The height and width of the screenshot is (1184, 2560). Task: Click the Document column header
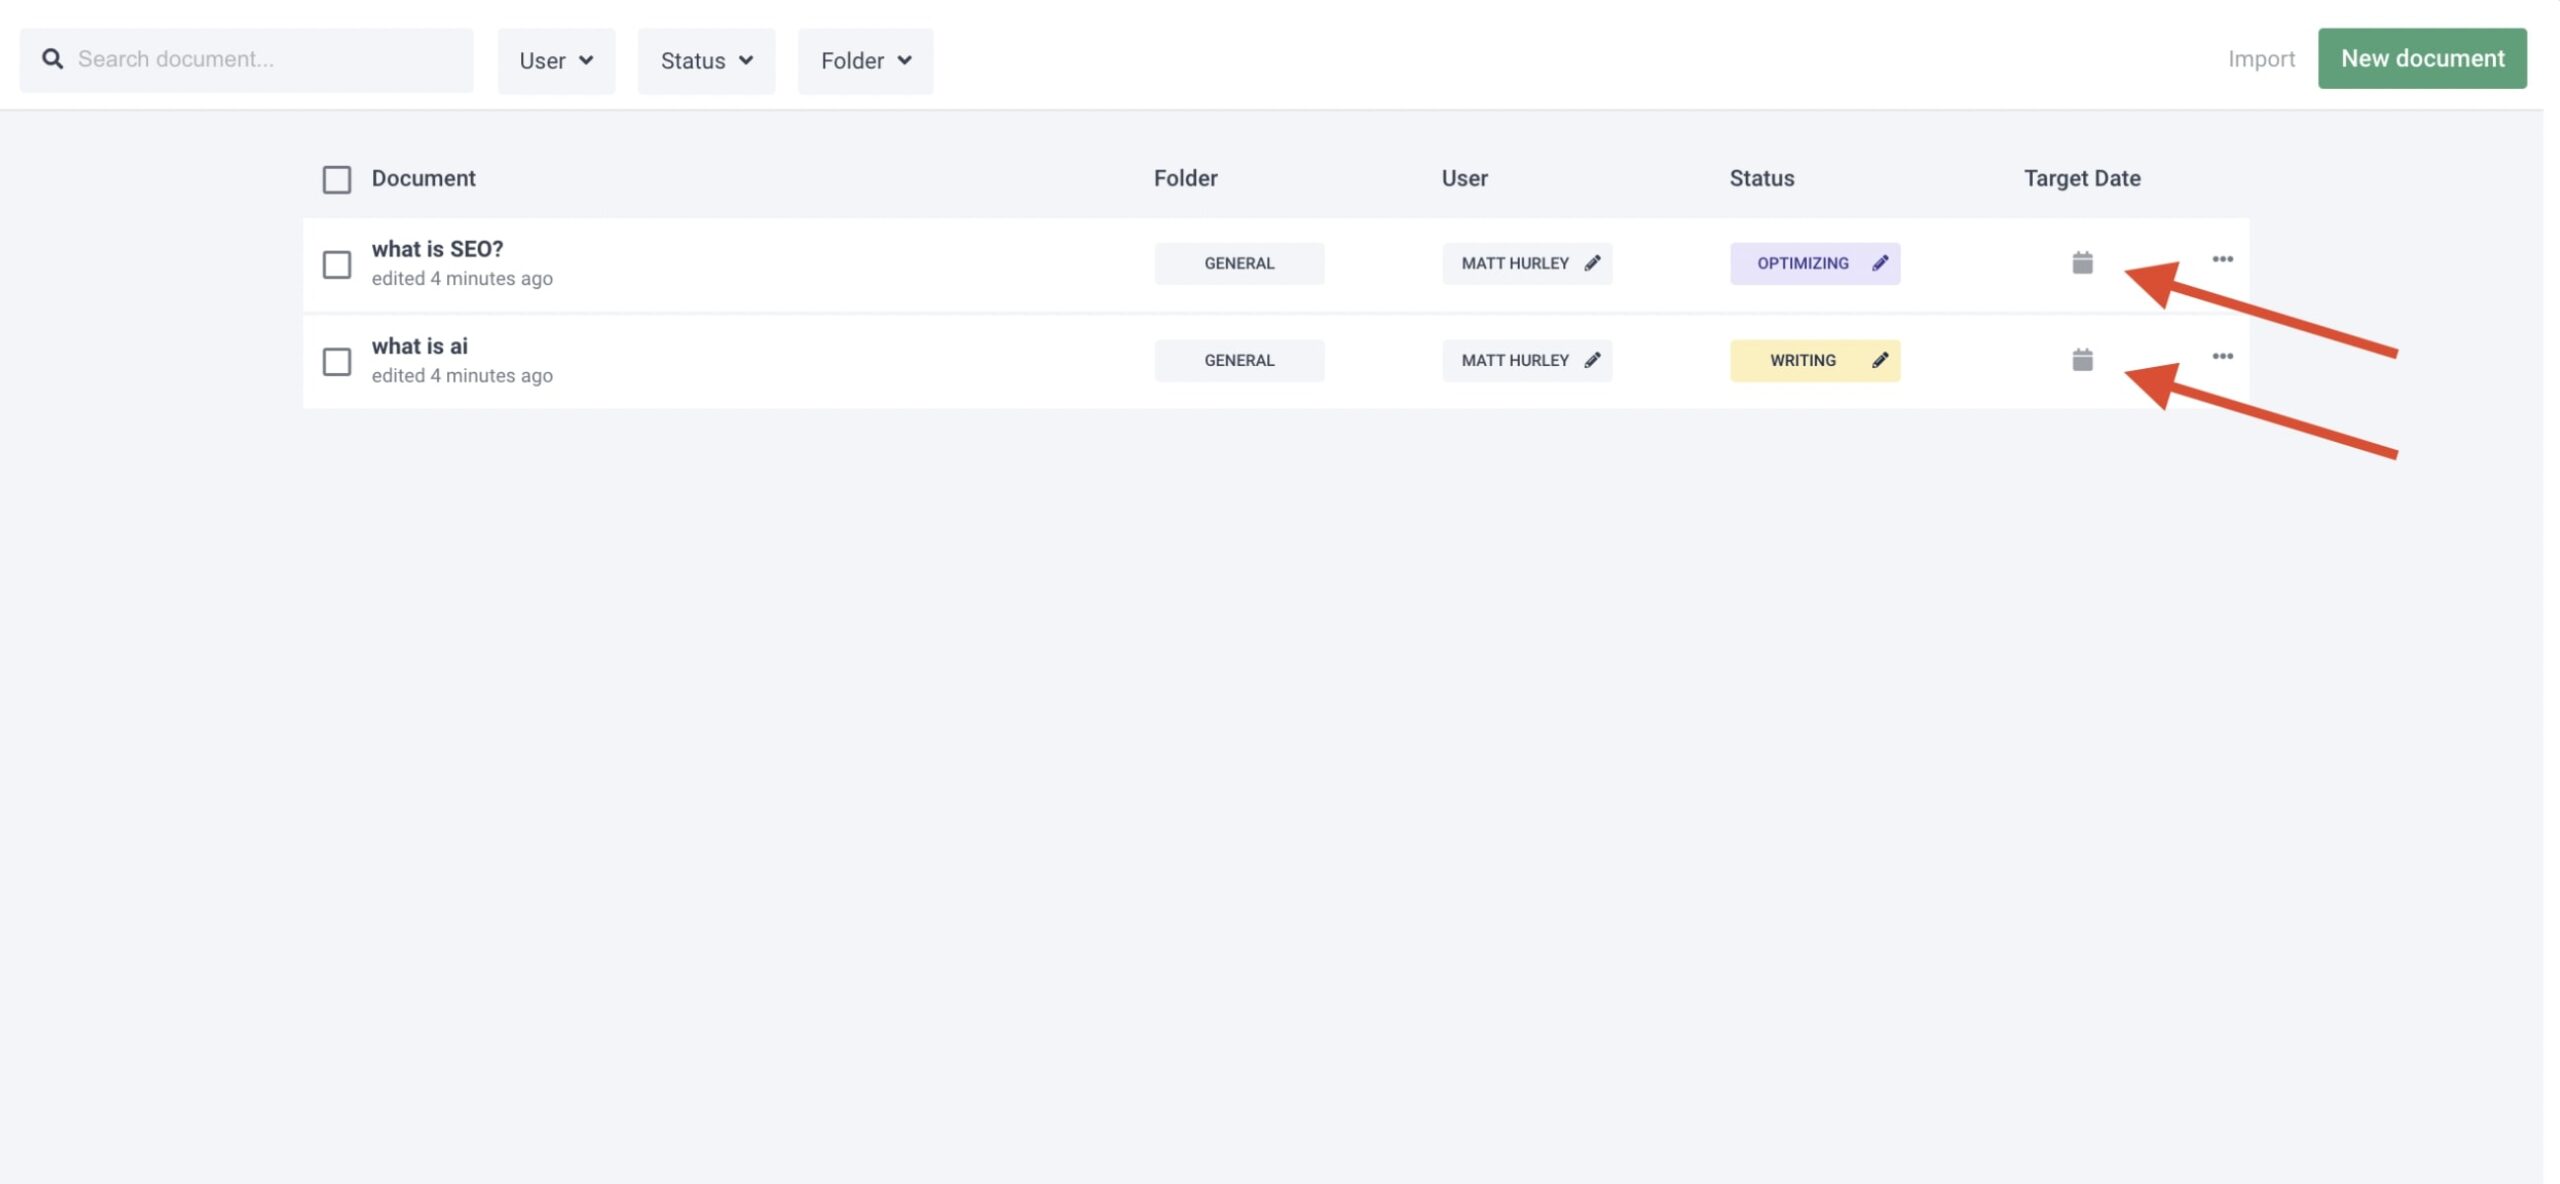pyautogui.click(x=423, y=179)
